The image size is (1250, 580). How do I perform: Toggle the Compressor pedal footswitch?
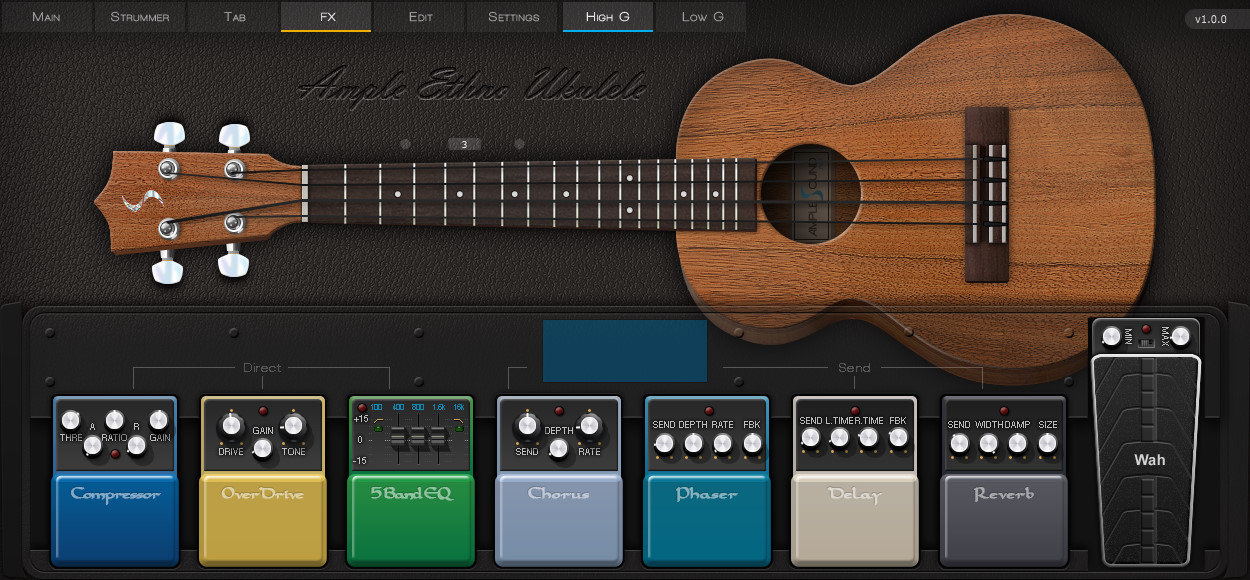(115, 519)
